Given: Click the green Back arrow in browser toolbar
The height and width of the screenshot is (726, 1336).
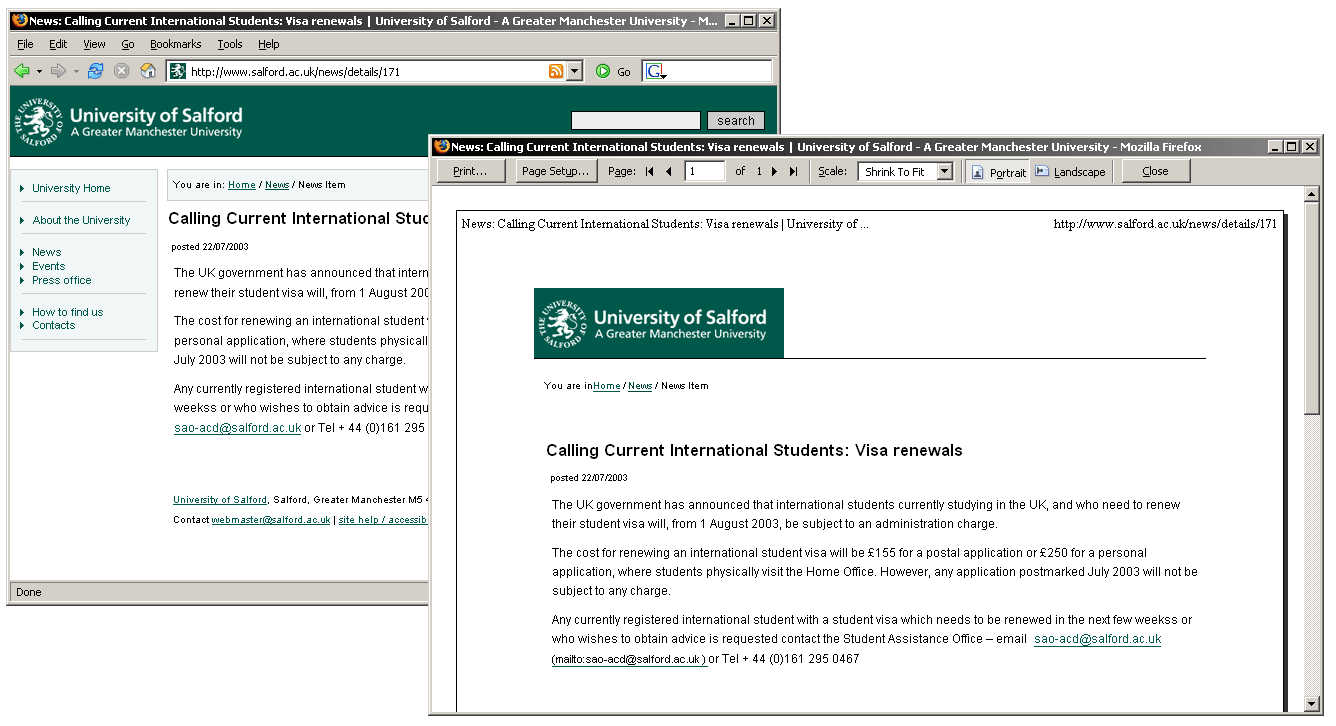Looking at the screenshot, I should [21, 71].
